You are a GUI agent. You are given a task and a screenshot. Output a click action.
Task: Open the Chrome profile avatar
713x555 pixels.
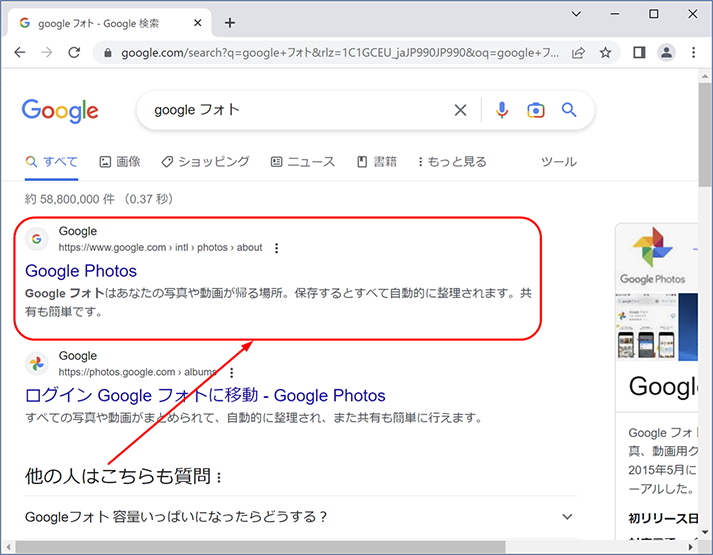[667, 53]
